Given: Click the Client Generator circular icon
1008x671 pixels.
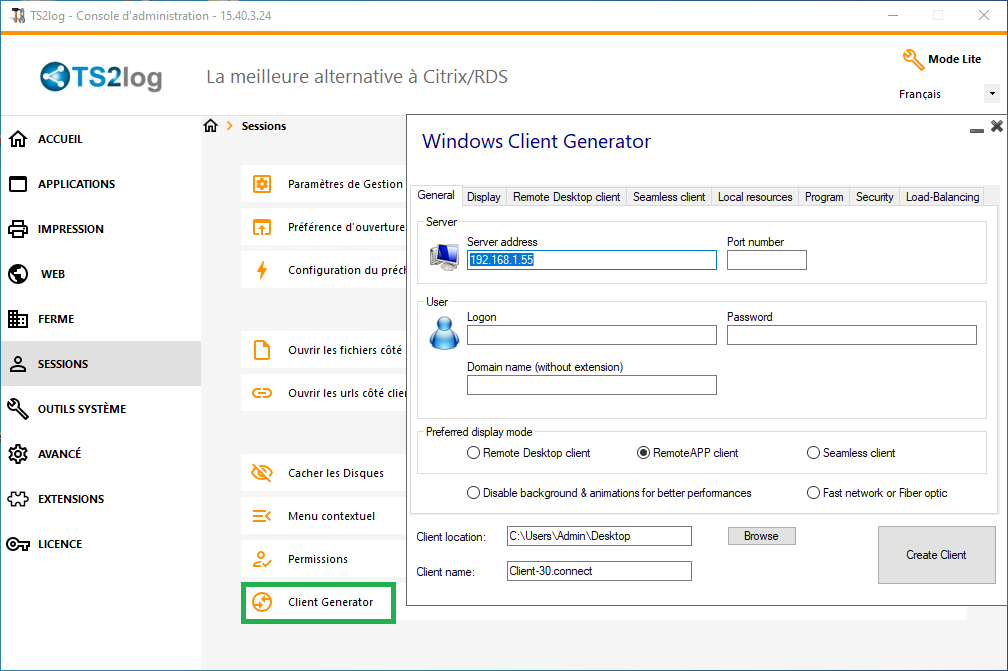Looking at the screenshot, I should click(x=262, y=602).
